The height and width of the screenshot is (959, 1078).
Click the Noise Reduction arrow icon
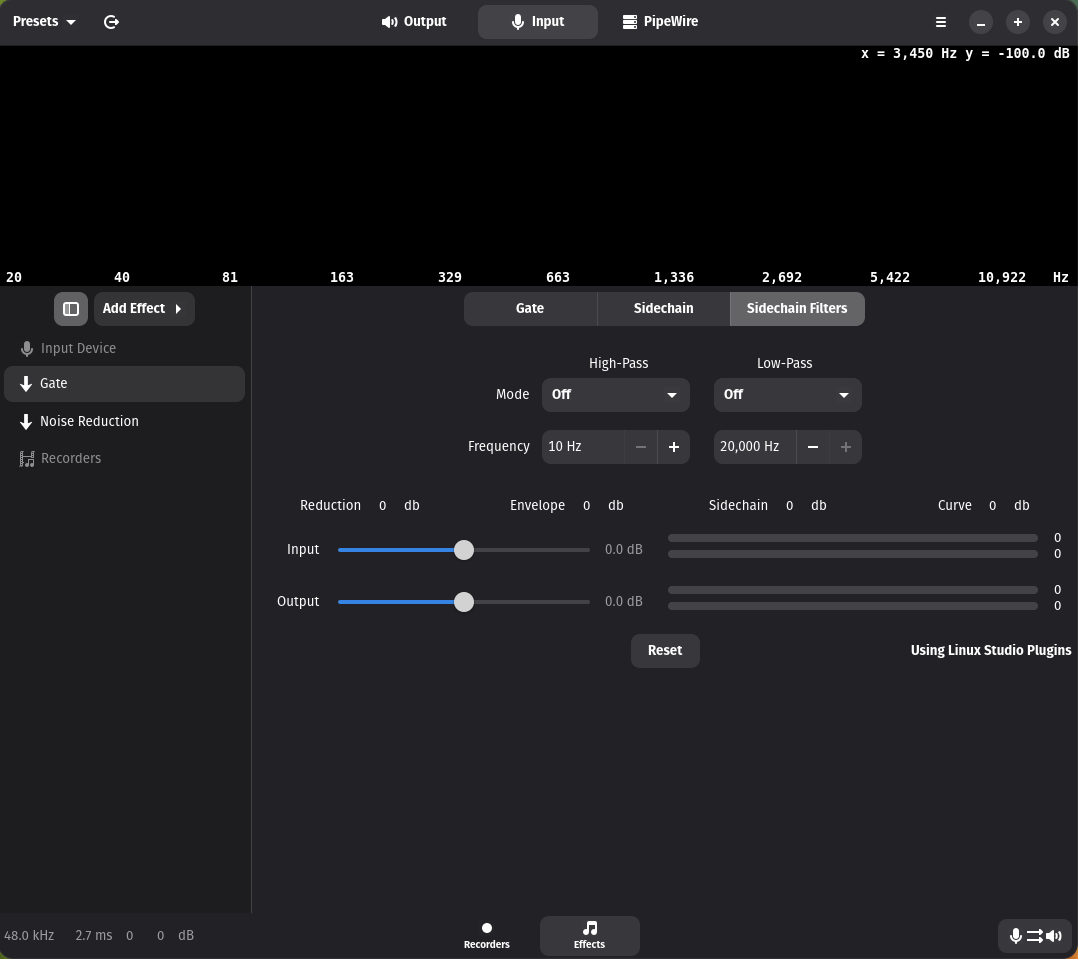coord(26,422)
